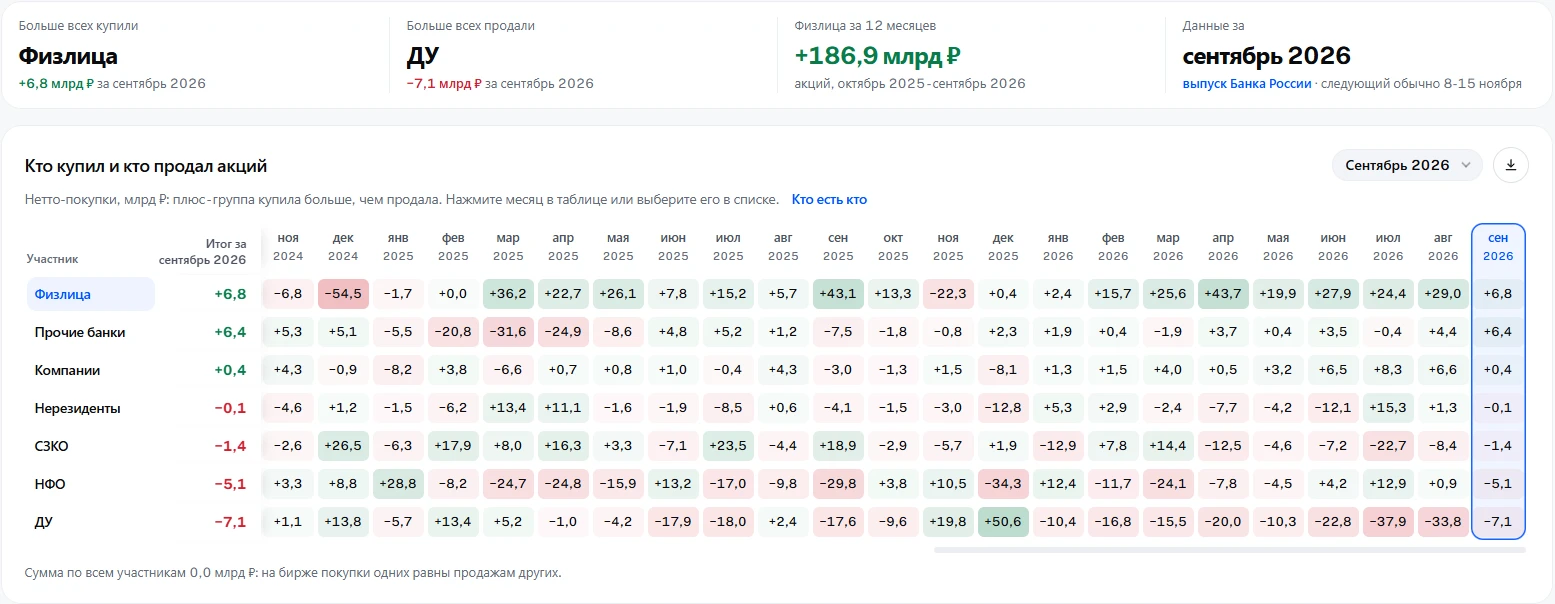The width and height of the screenshot is (1555, 604).
Task: Switch to the ноя 2024 month column
Action: (x=288, y=247)
